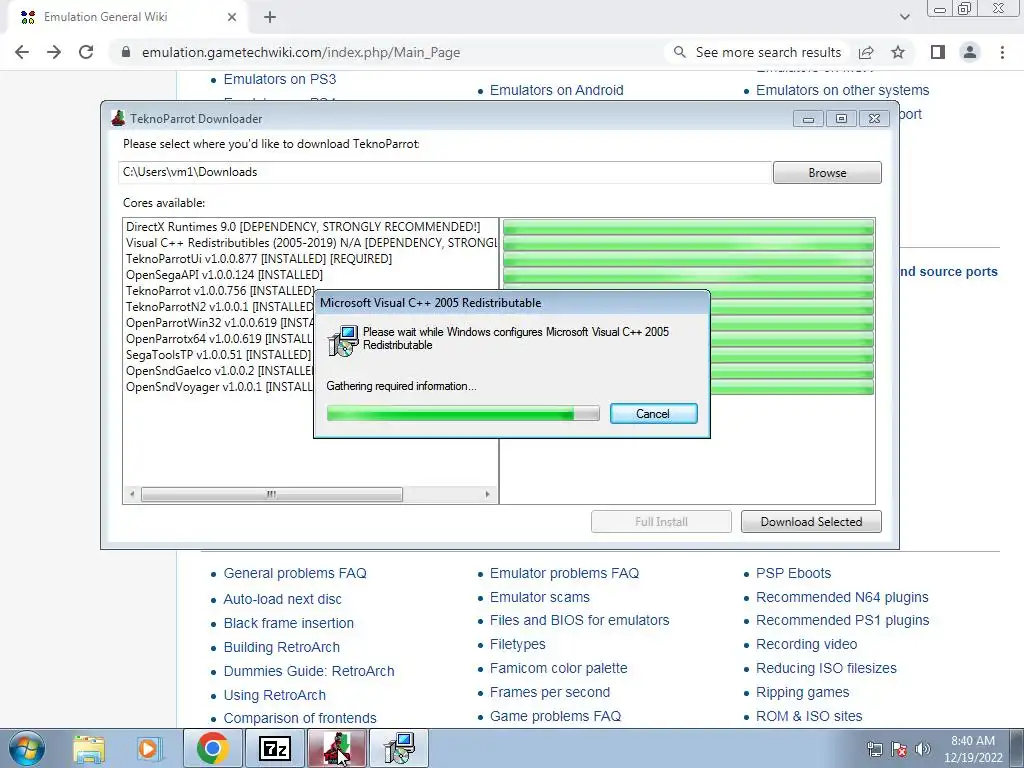This screenshot has height=768, width=1024.
Task: Open Emulators on Android link
Action: [x=556, y=90]
